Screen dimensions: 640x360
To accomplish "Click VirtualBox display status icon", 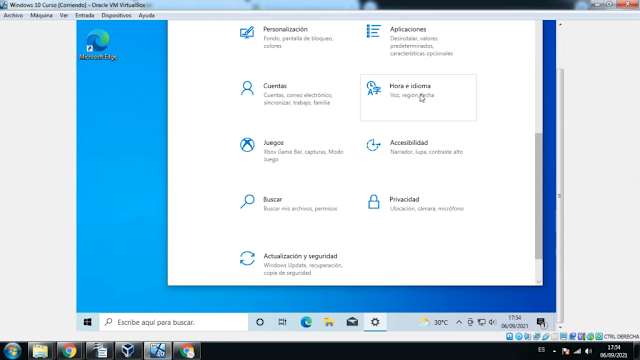I will 563,336.
